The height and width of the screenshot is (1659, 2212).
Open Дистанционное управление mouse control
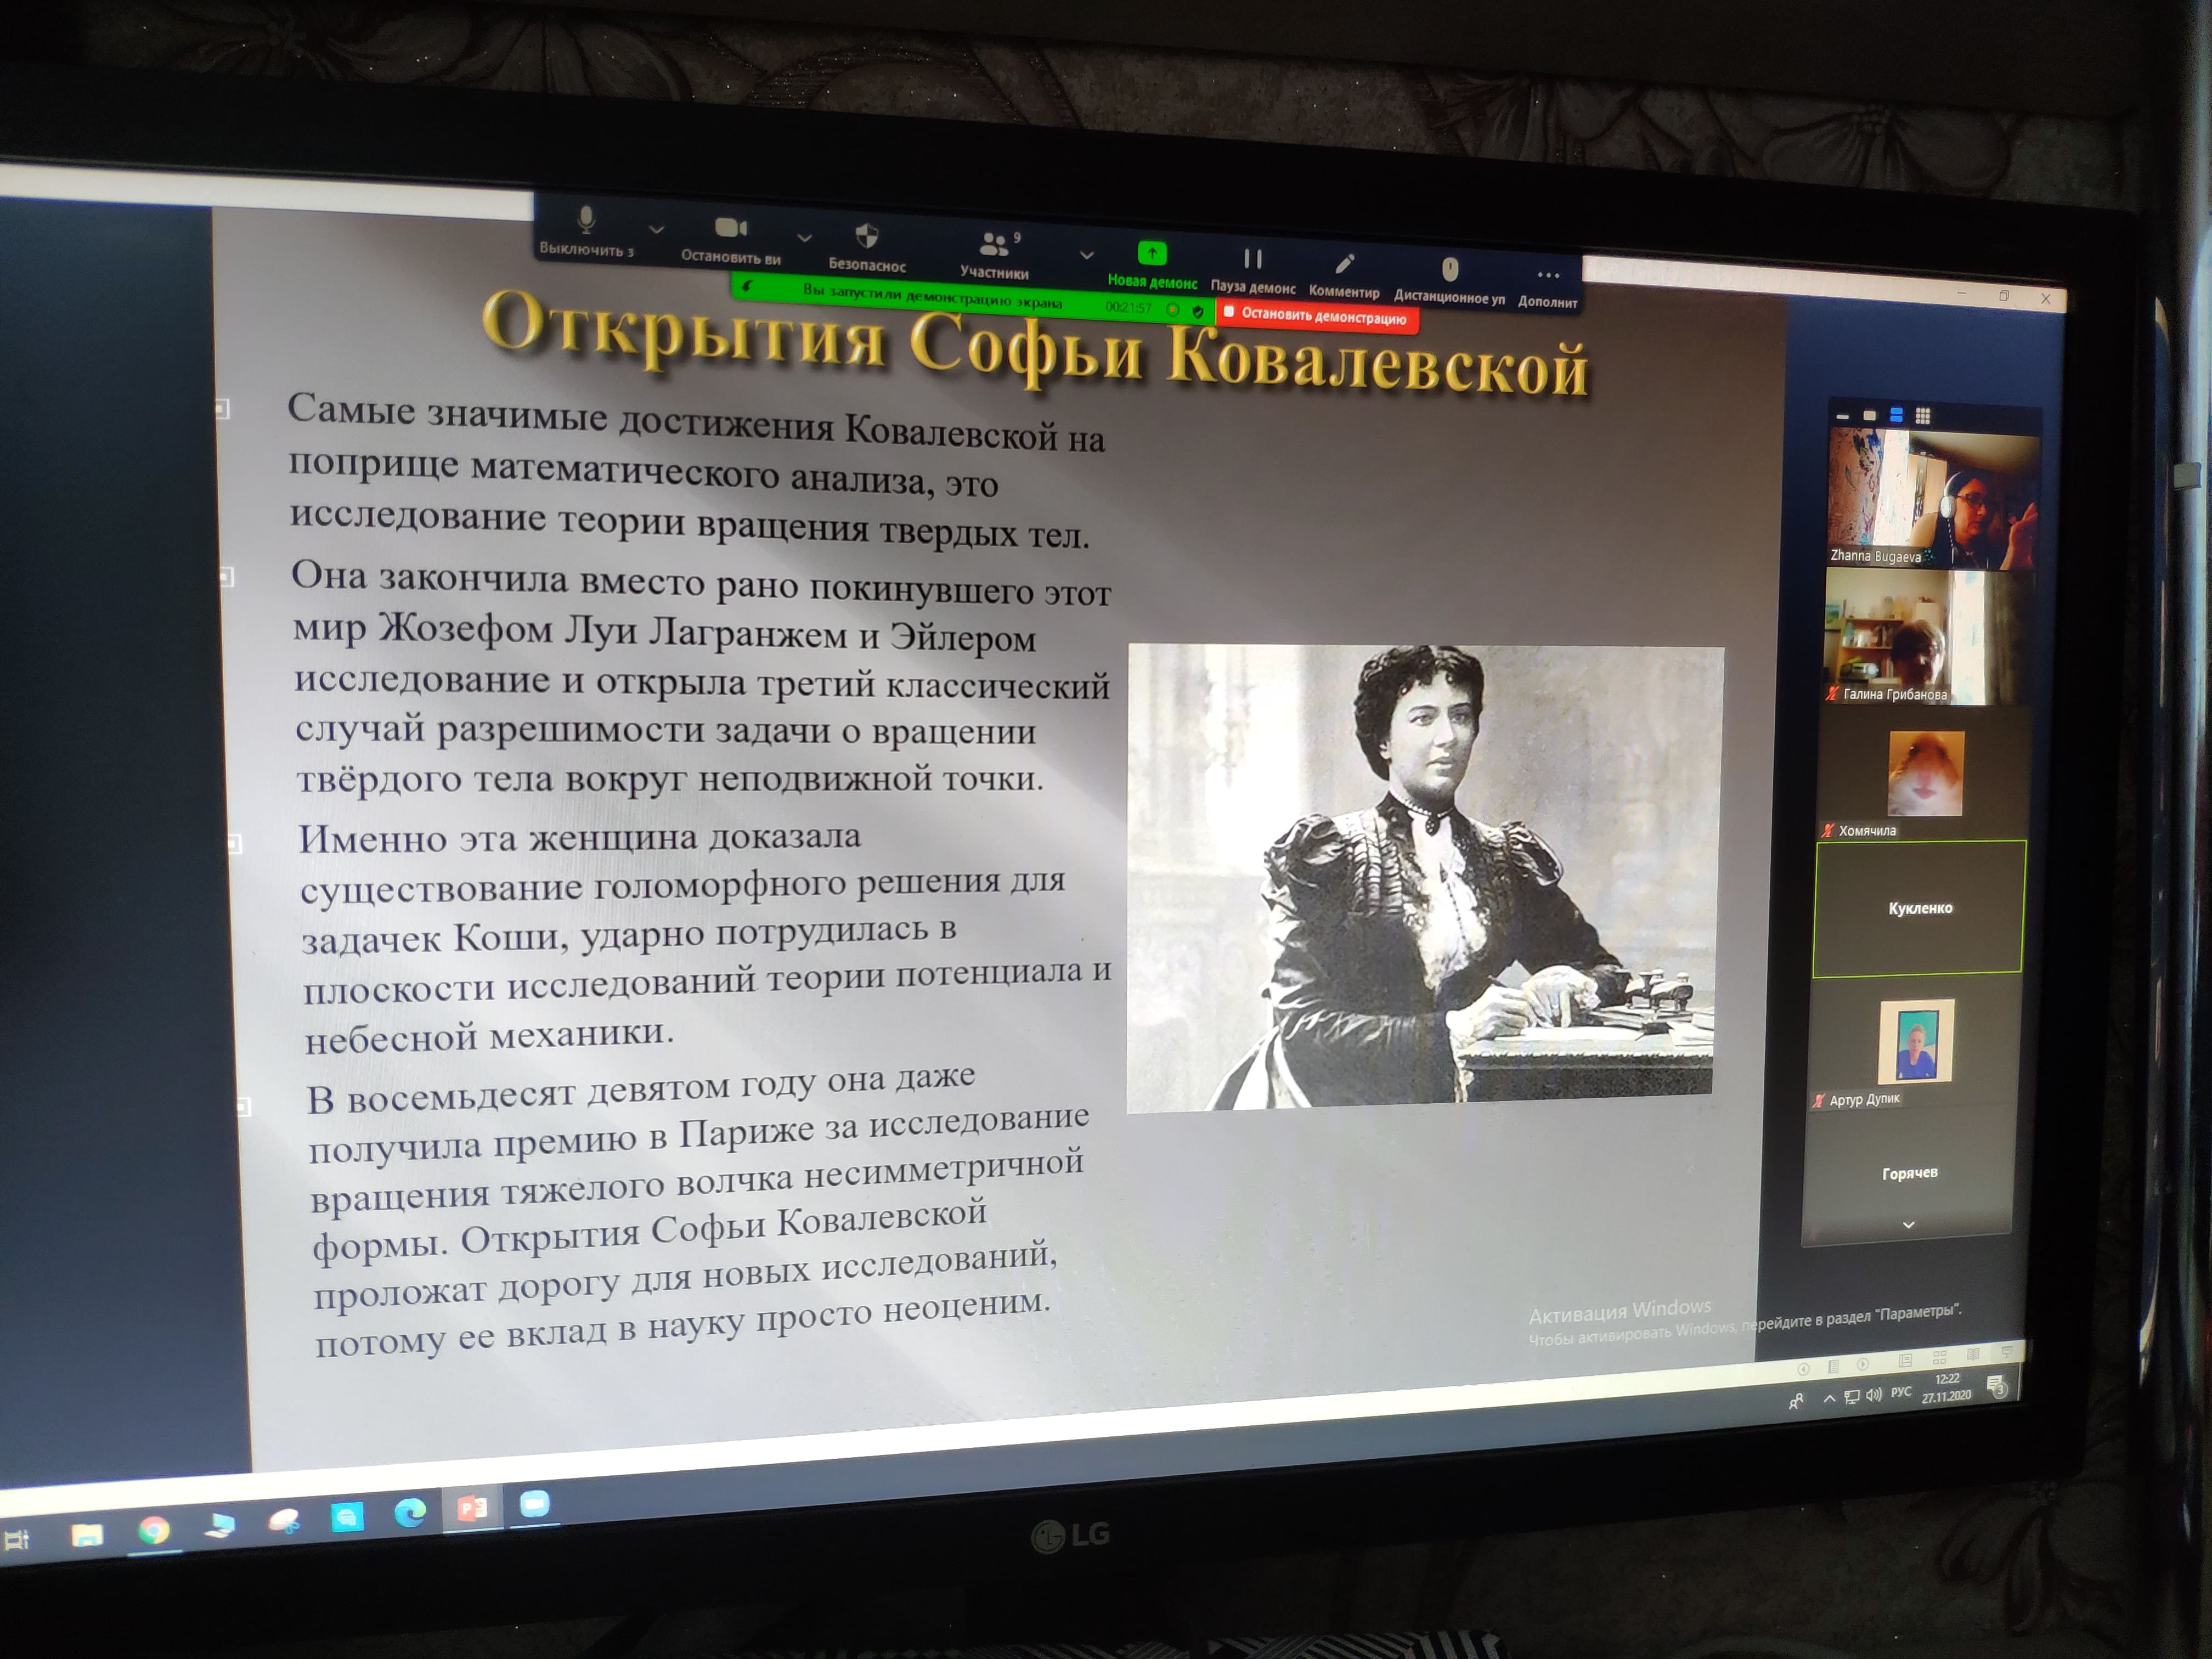click(1449, 281)
